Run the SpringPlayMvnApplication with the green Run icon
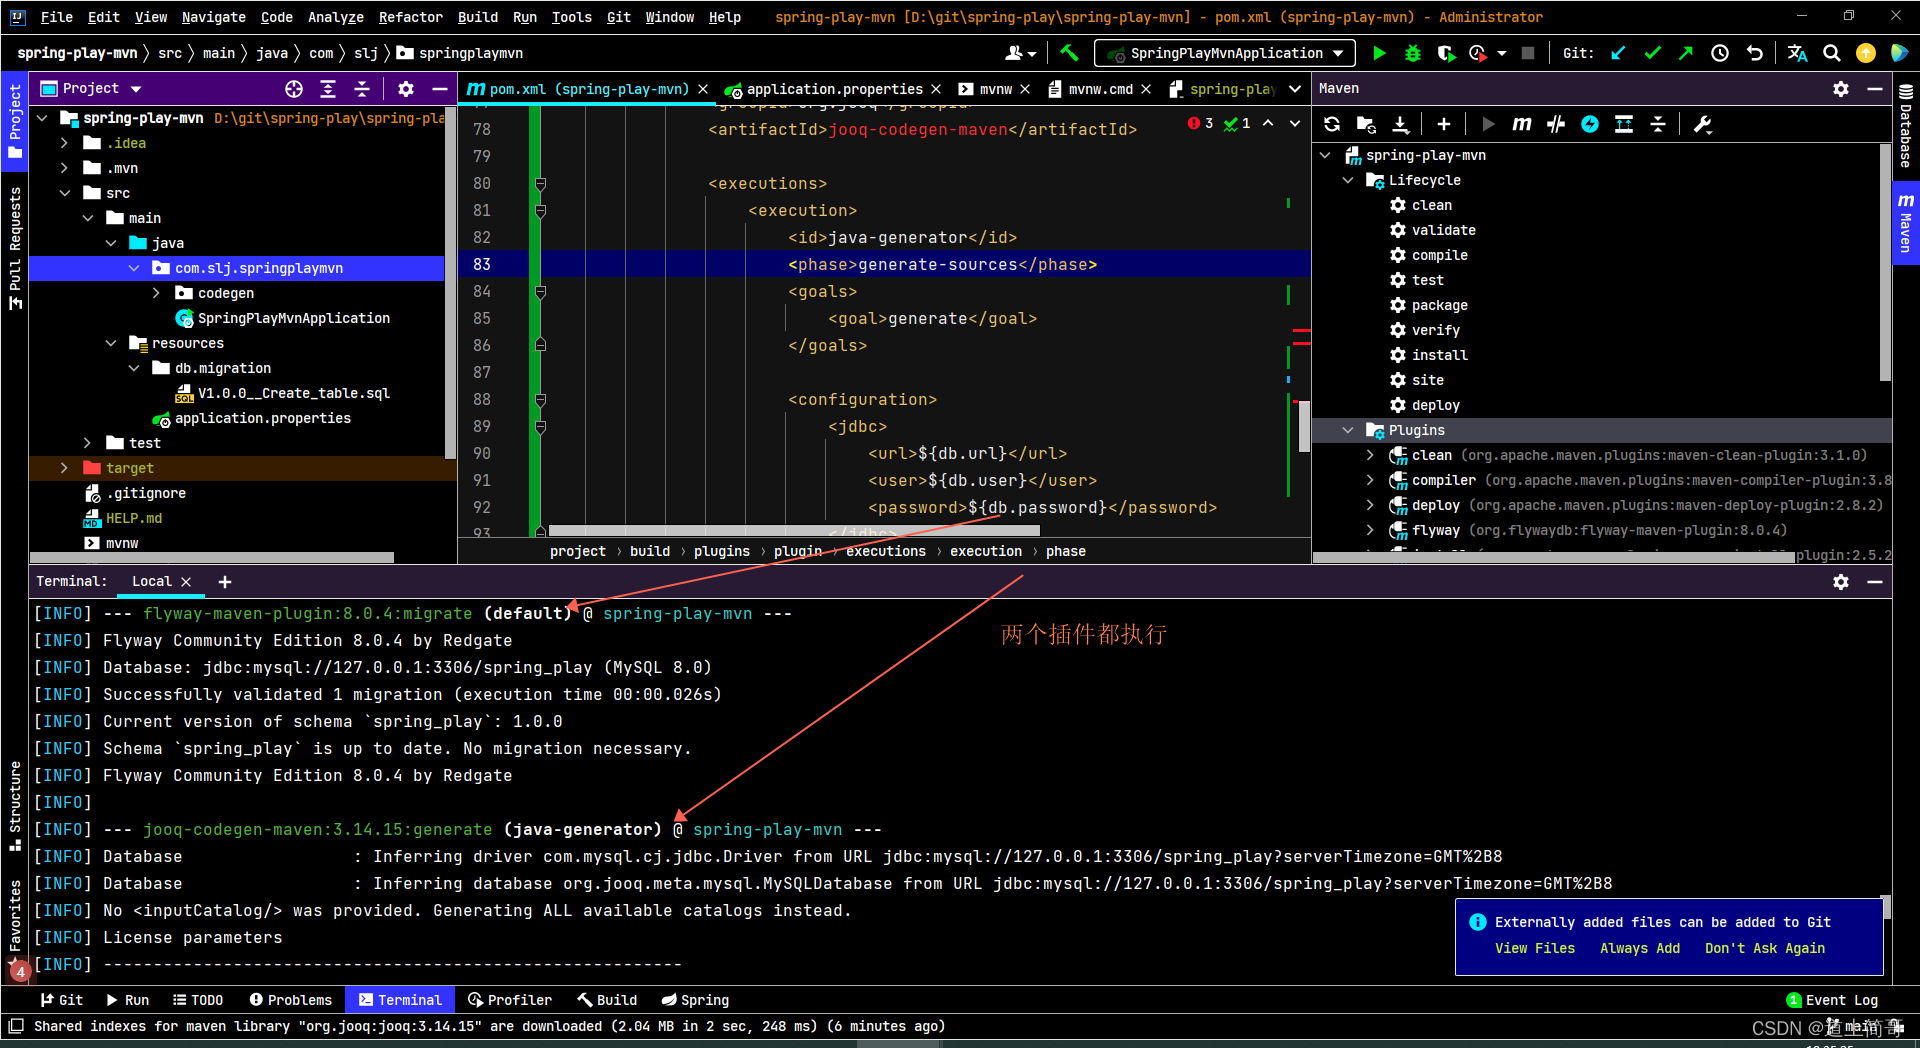Viewport: 1920px width, 1048px height. coord(1380,53)
